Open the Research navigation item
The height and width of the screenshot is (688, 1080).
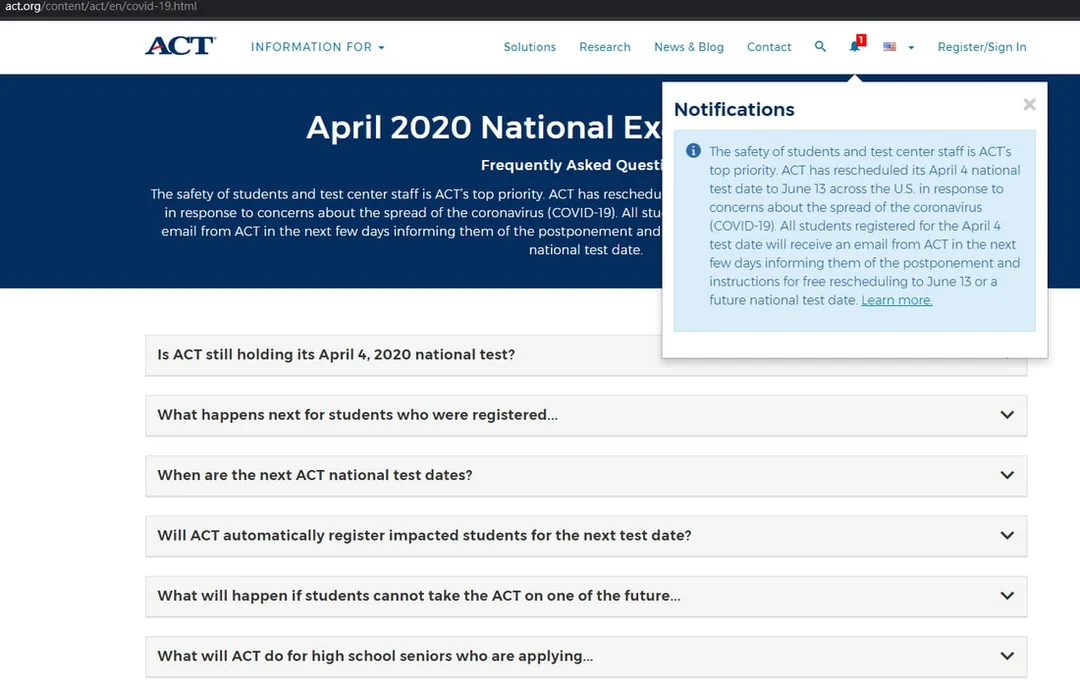pos(605,47)
